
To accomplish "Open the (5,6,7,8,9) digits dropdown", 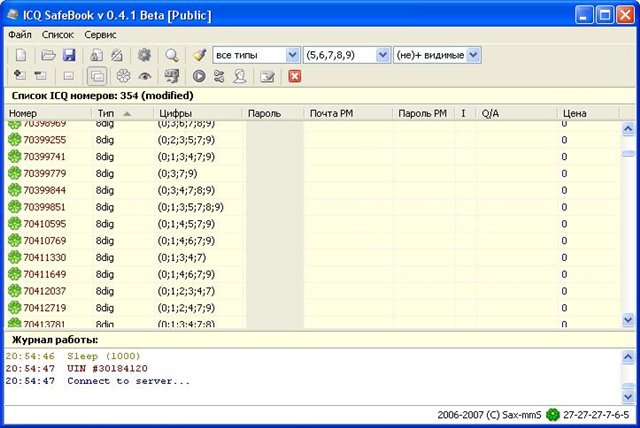I will pos(382,55).
